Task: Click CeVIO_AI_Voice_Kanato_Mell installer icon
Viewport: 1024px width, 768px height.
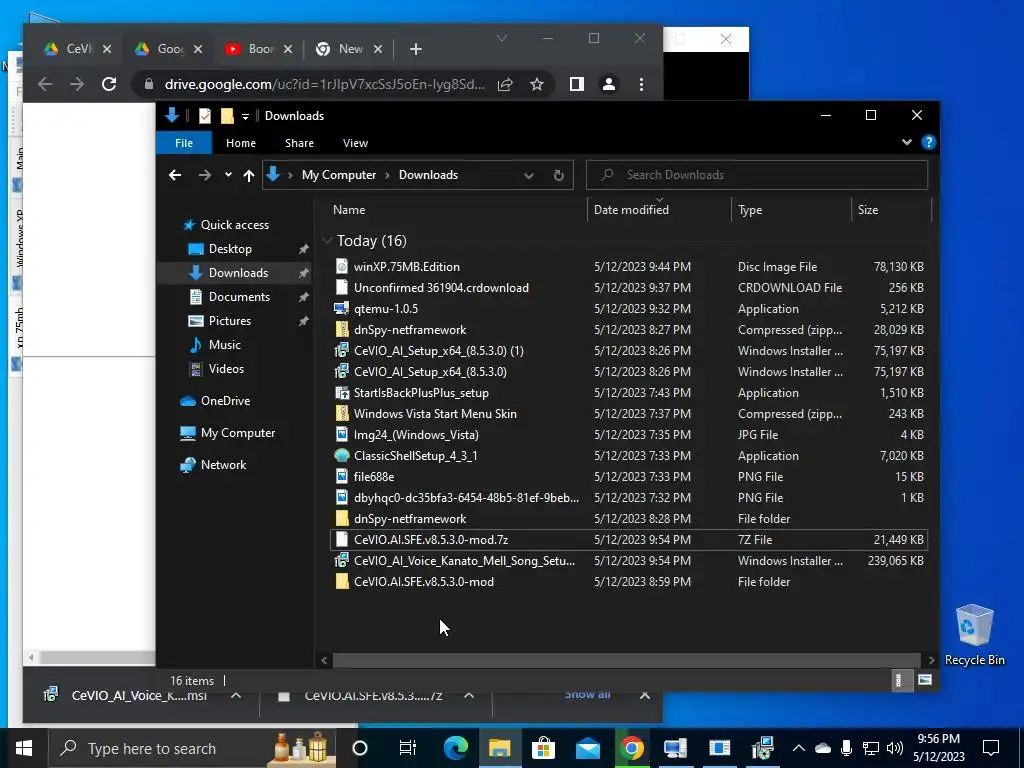Action: pyautogui.click(x=342, y=560)
